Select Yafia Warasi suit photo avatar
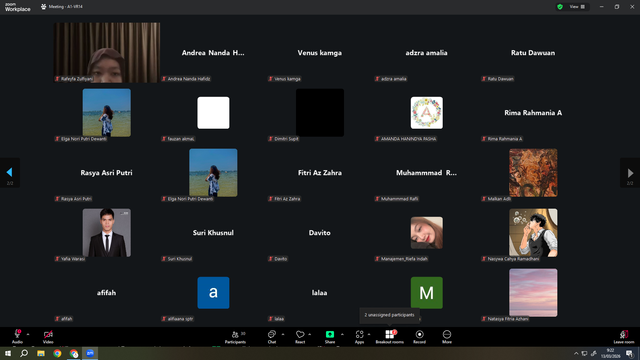Screen dimensions: 640x360 click(107, 233)
